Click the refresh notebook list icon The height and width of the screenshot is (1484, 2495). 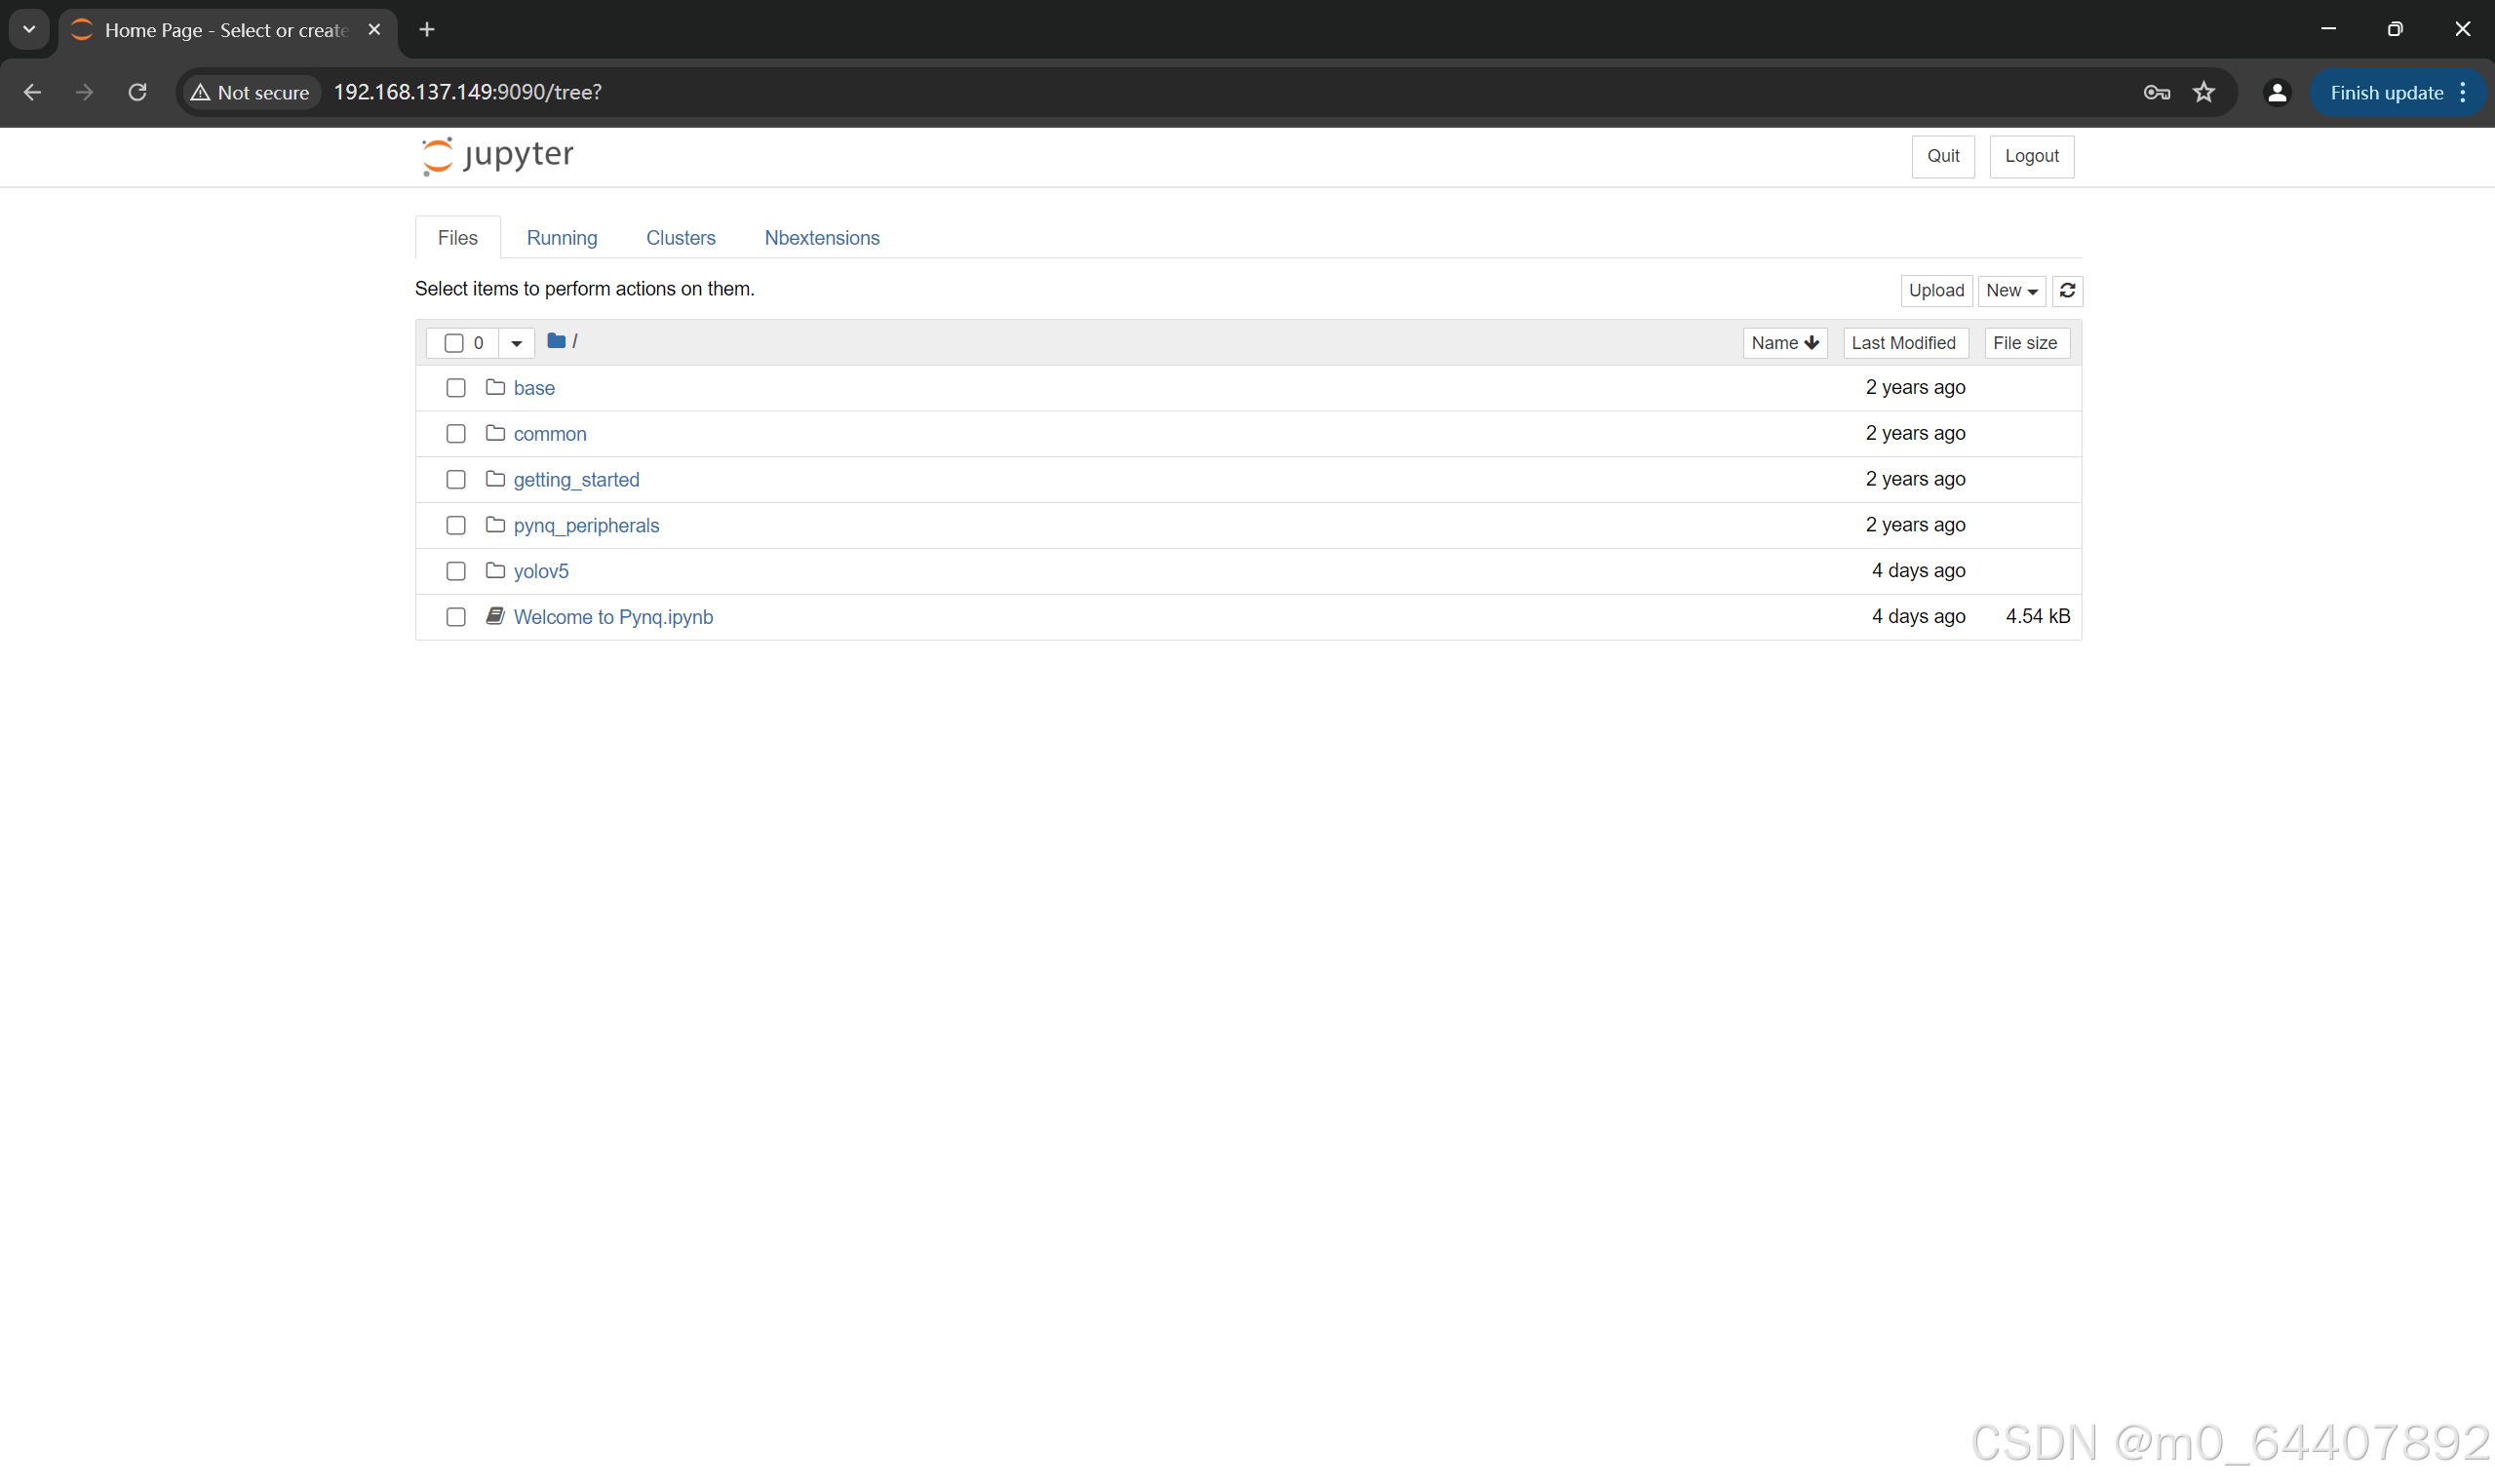[x=2067, y=291]
